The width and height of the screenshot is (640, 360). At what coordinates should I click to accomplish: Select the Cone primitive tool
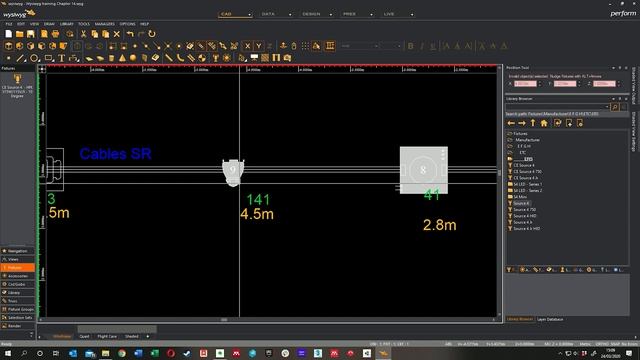point(122,58)
